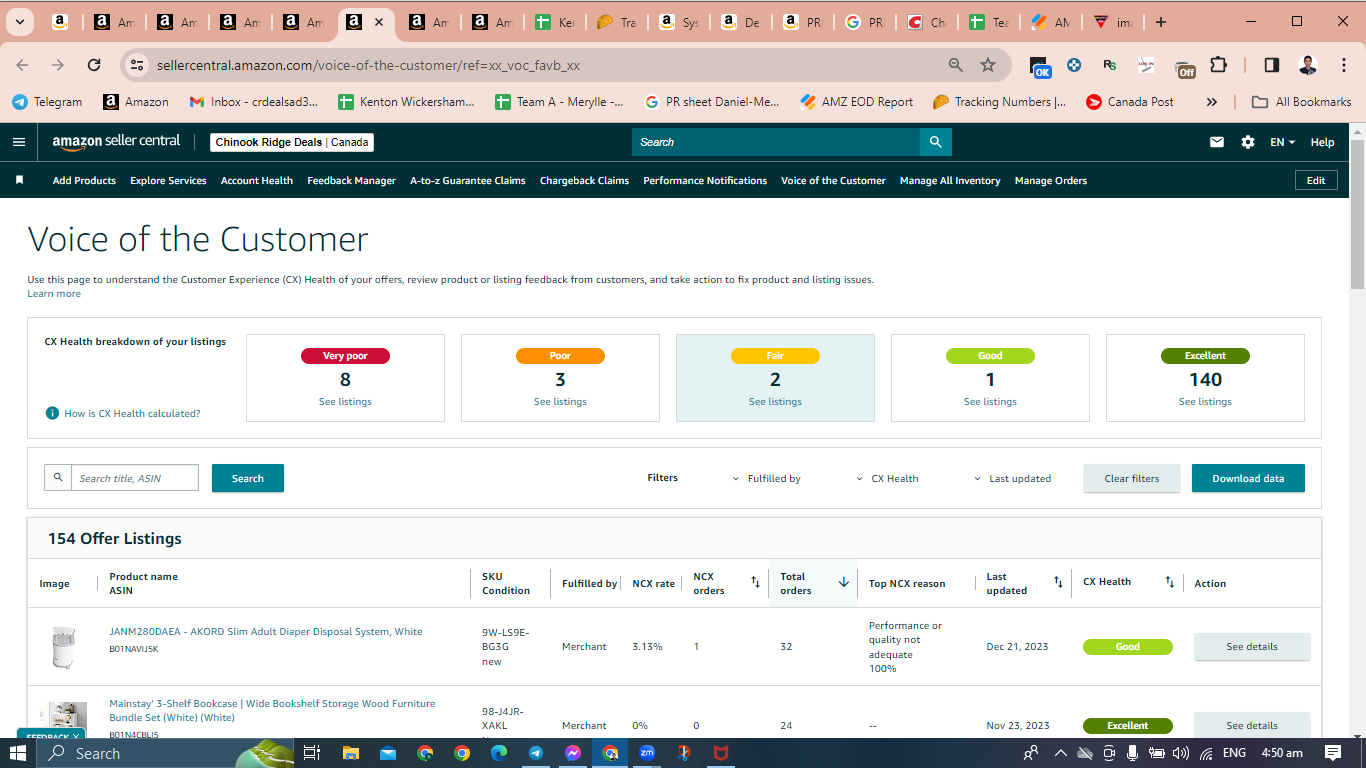Open the Windows notification center icon
This screenshot has width=1366, height=768.
pyautogui.click(x=1333, y=753)
